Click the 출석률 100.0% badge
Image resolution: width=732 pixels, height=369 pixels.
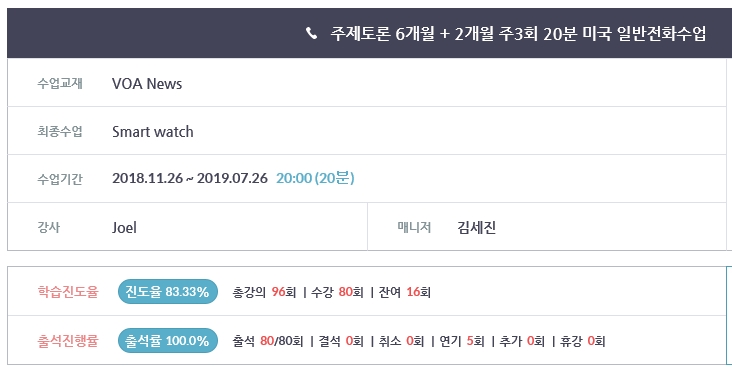[x=168, y=341]
